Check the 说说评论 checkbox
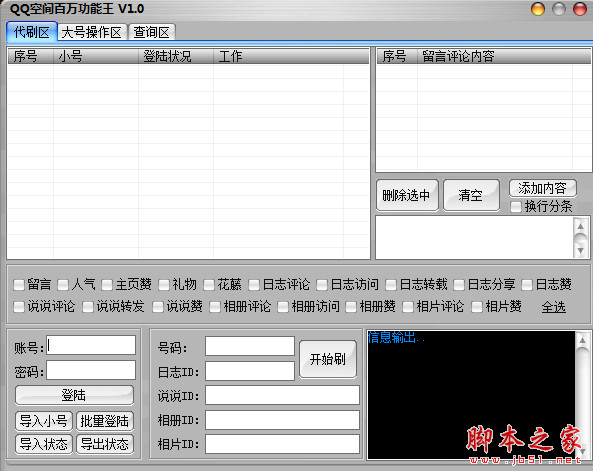Screen dimensions: 593x471 (19, 307)
